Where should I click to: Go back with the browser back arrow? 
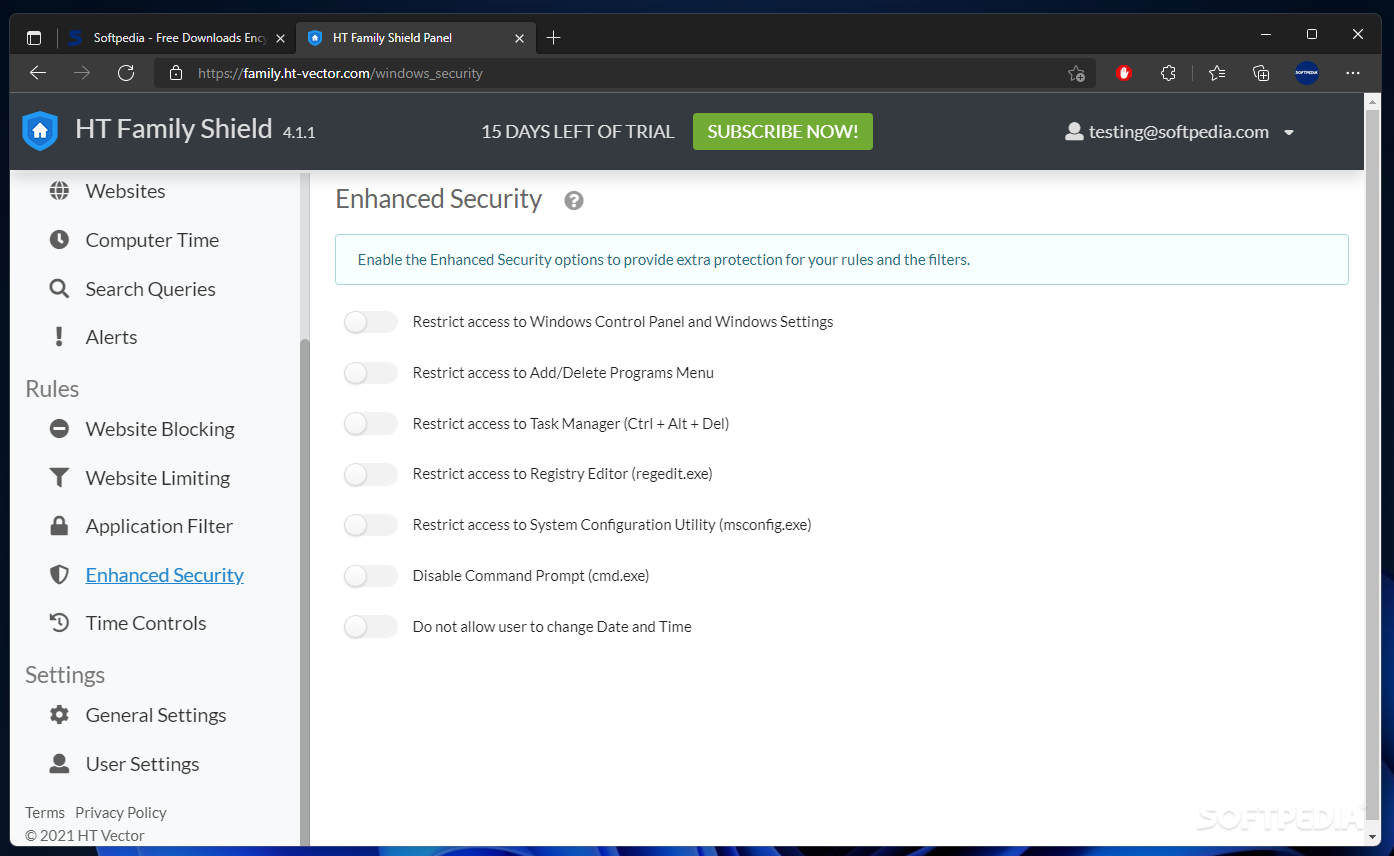(x=38, y=73)
